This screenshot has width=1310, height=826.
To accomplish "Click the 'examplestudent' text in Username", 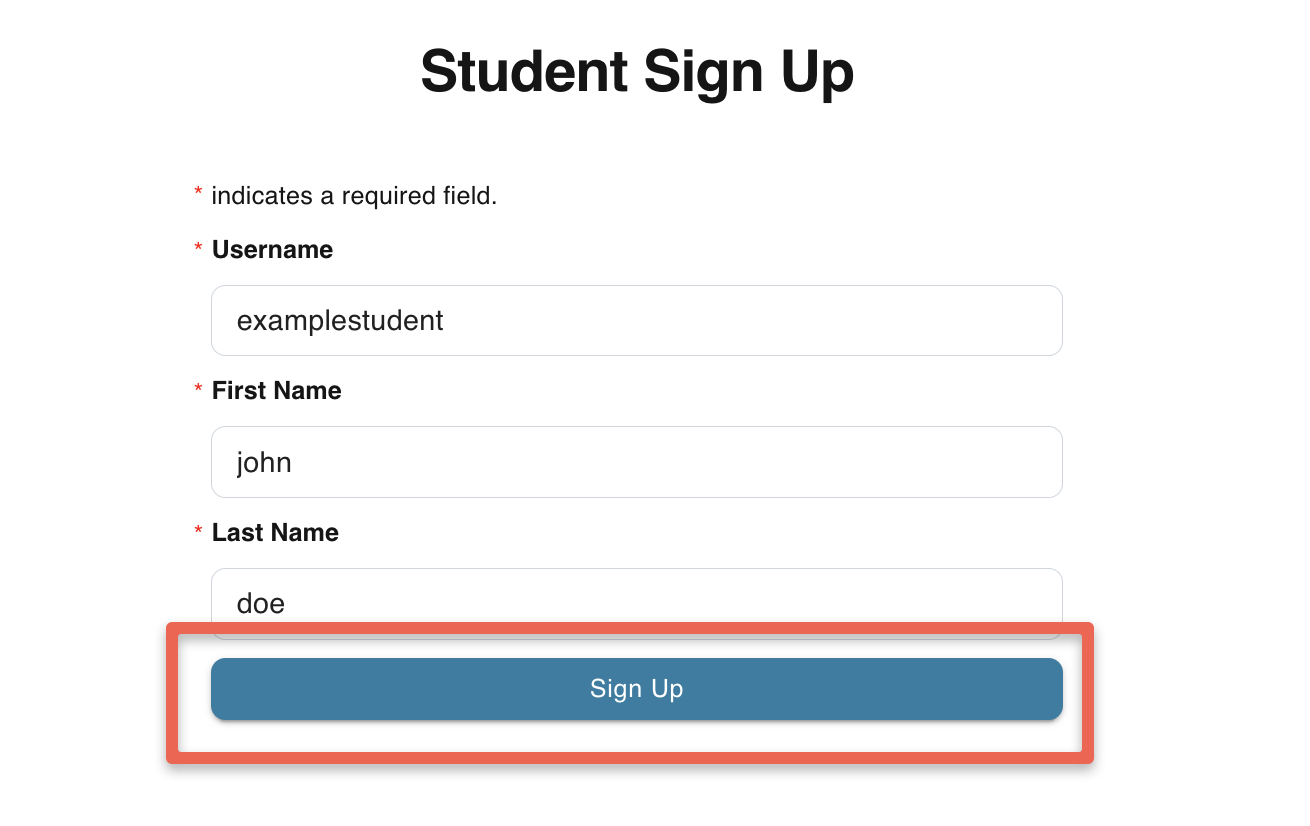I will 340,320.
